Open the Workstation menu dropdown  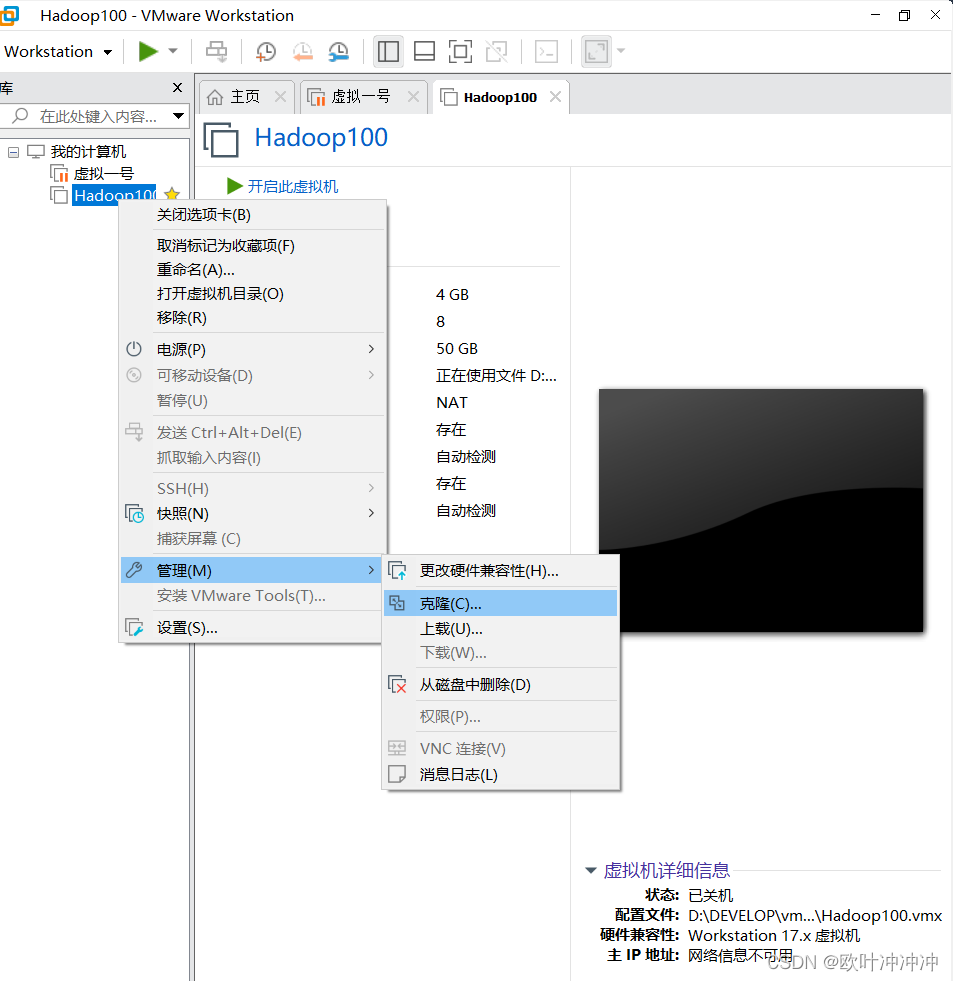[x=58, y=51]
